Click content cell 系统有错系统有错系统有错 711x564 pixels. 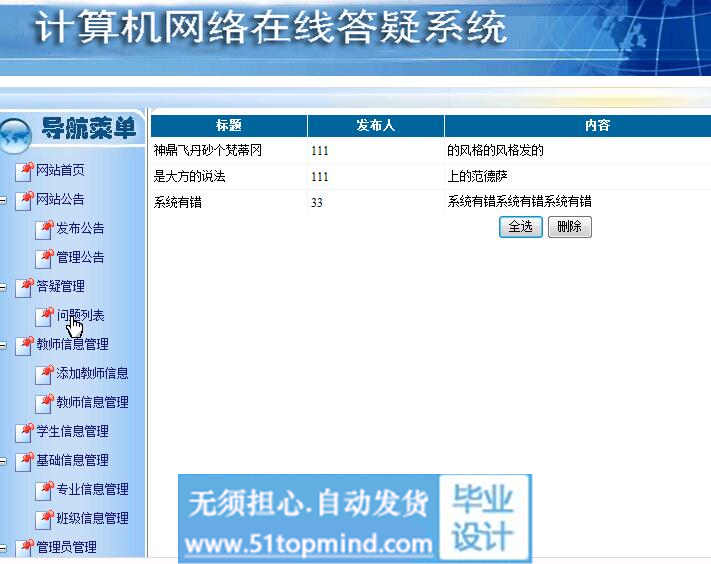click(519, 202)
